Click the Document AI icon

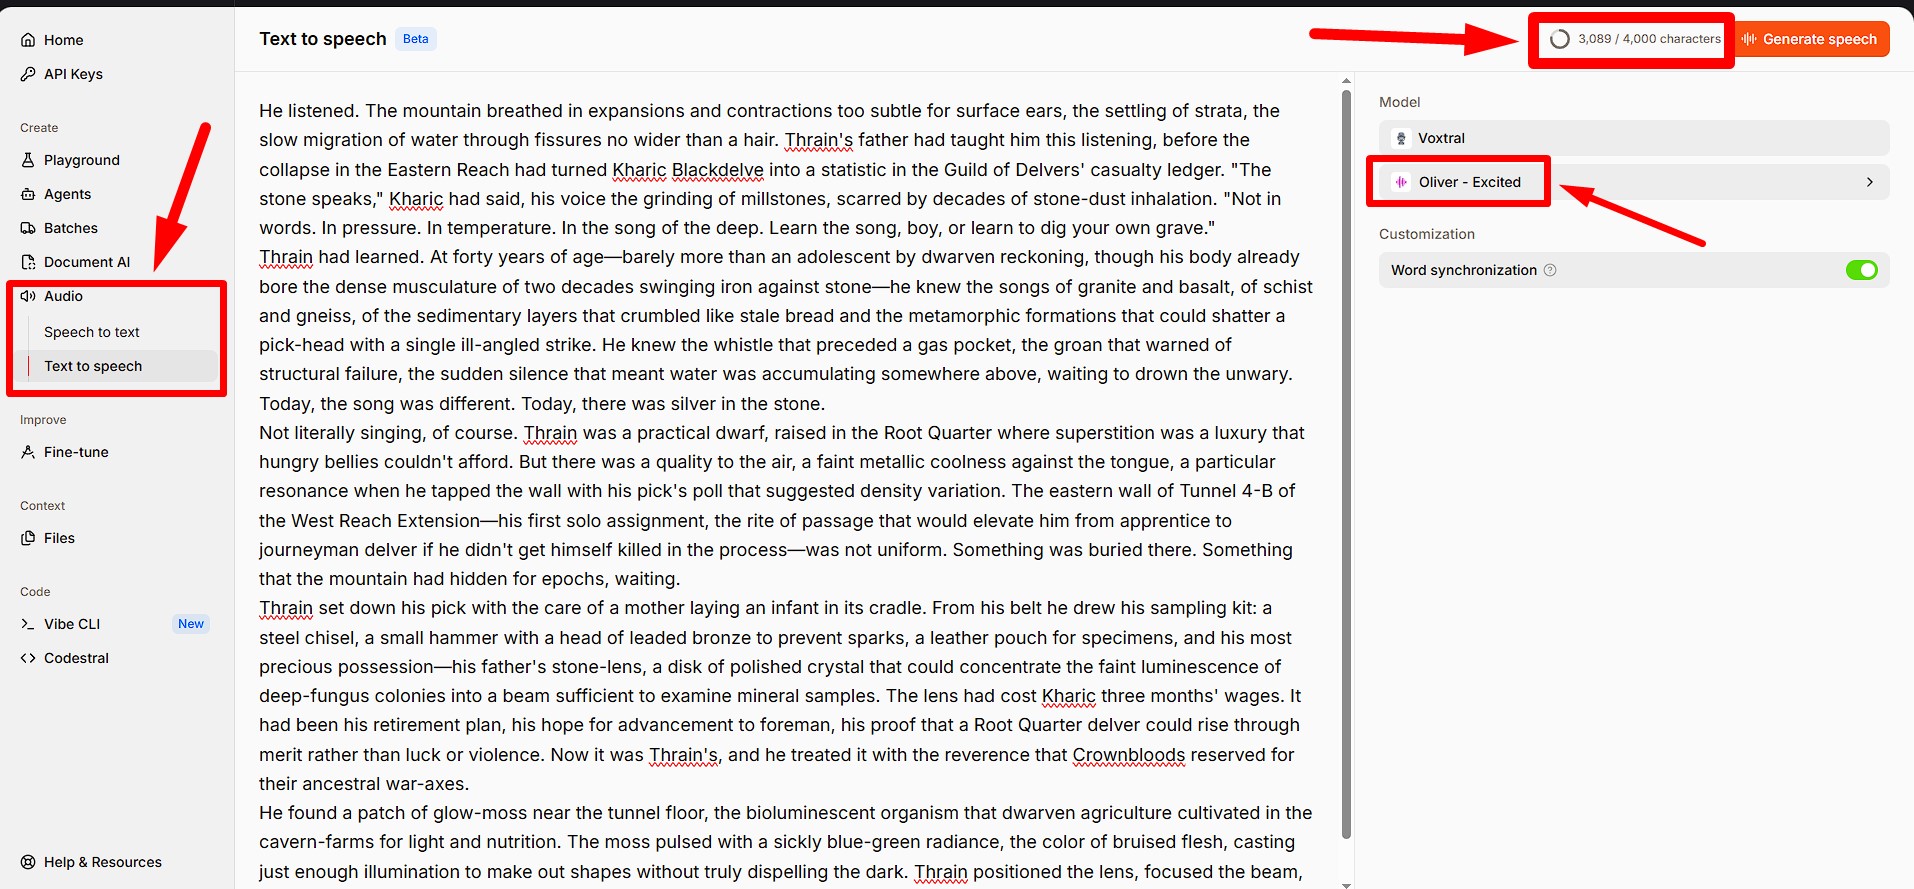[x=28, y=262]
